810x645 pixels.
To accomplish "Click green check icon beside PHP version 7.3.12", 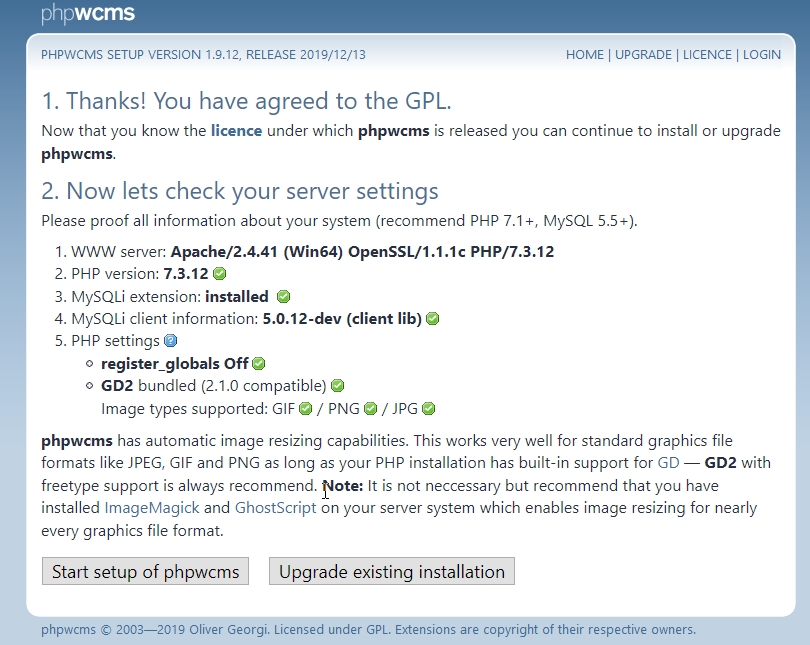I will click(x=220, y=274).
